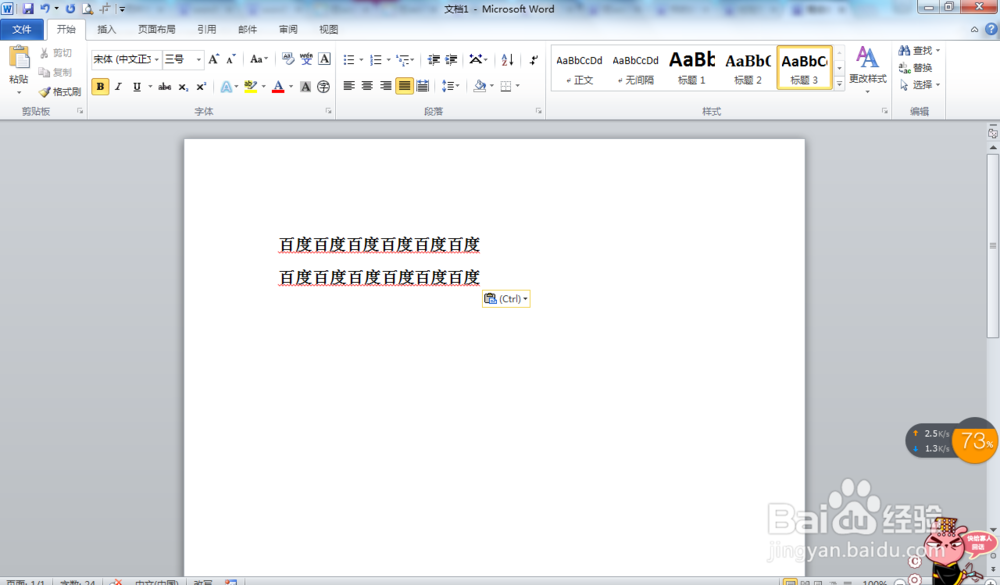Image resolution: width=1000 pixels, height=585 pixels.
Task: Toggle justified alignment button
Action: tap(404, 86)
